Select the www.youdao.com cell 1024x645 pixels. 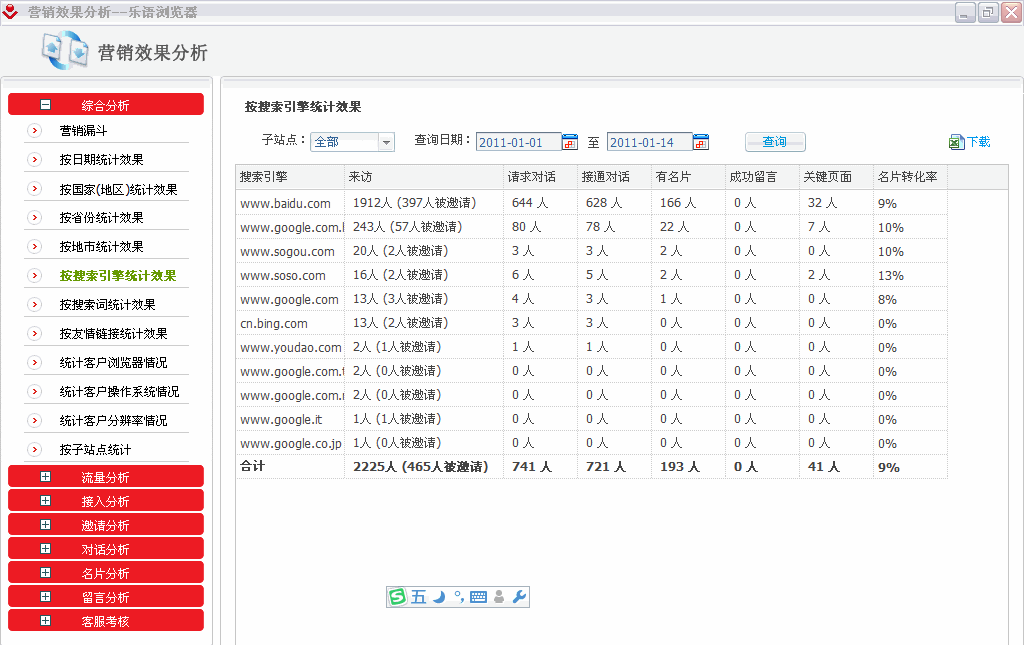(290, 347)
